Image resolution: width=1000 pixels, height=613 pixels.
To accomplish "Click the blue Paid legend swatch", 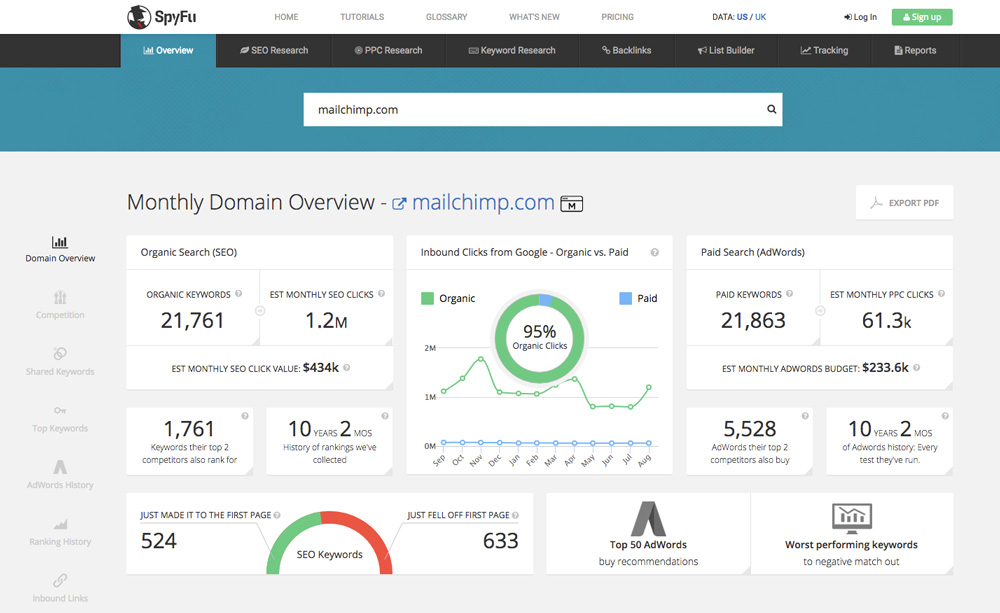I will point(626,298).
